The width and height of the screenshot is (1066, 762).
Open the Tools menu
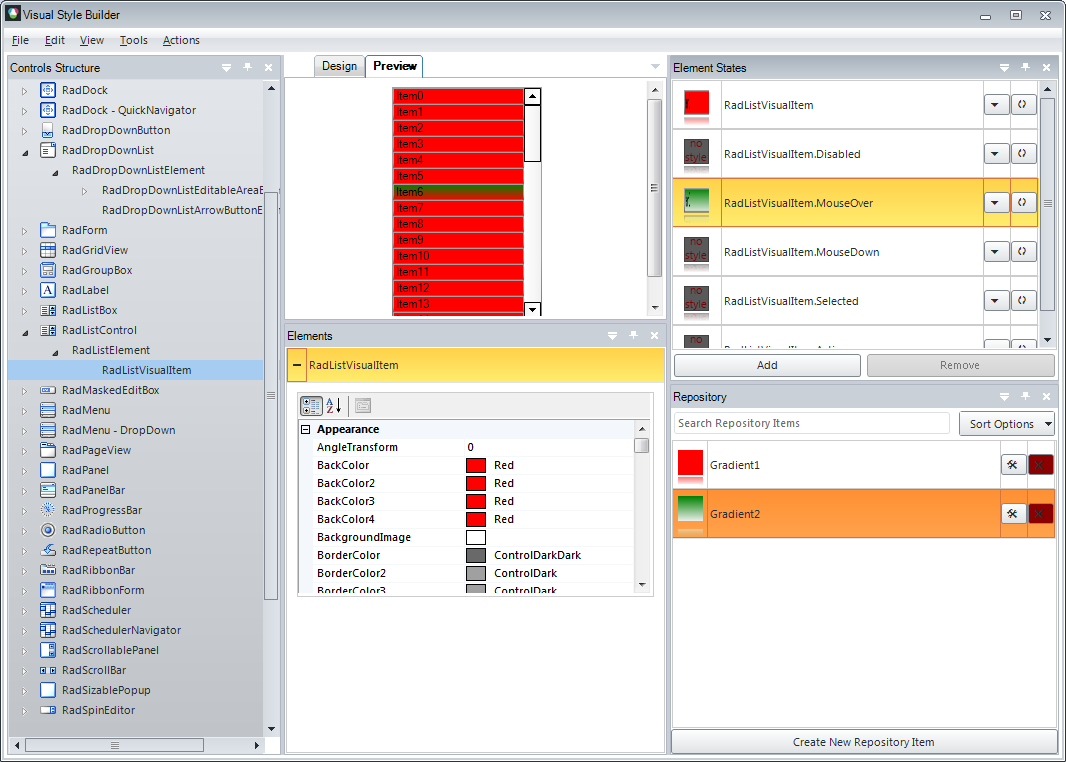pos(133,40)
